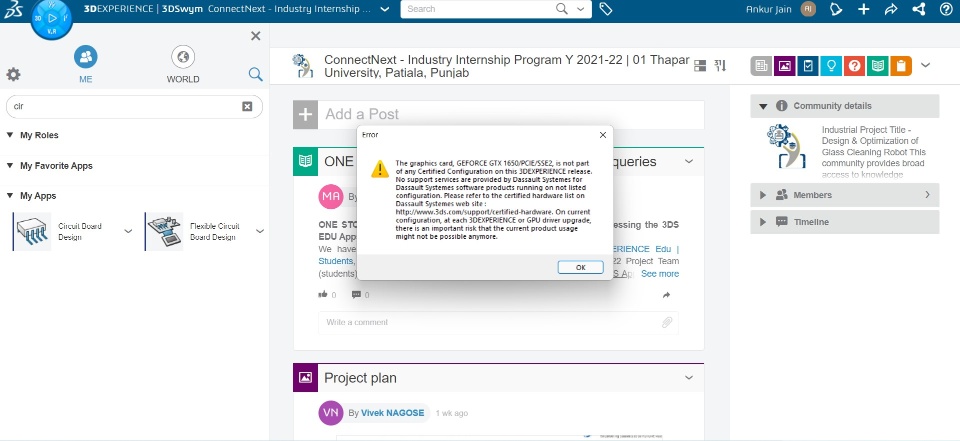Screen dimensions: 960x441
Task: Switch to the ME tab
Action: click(x=86, y=65)
